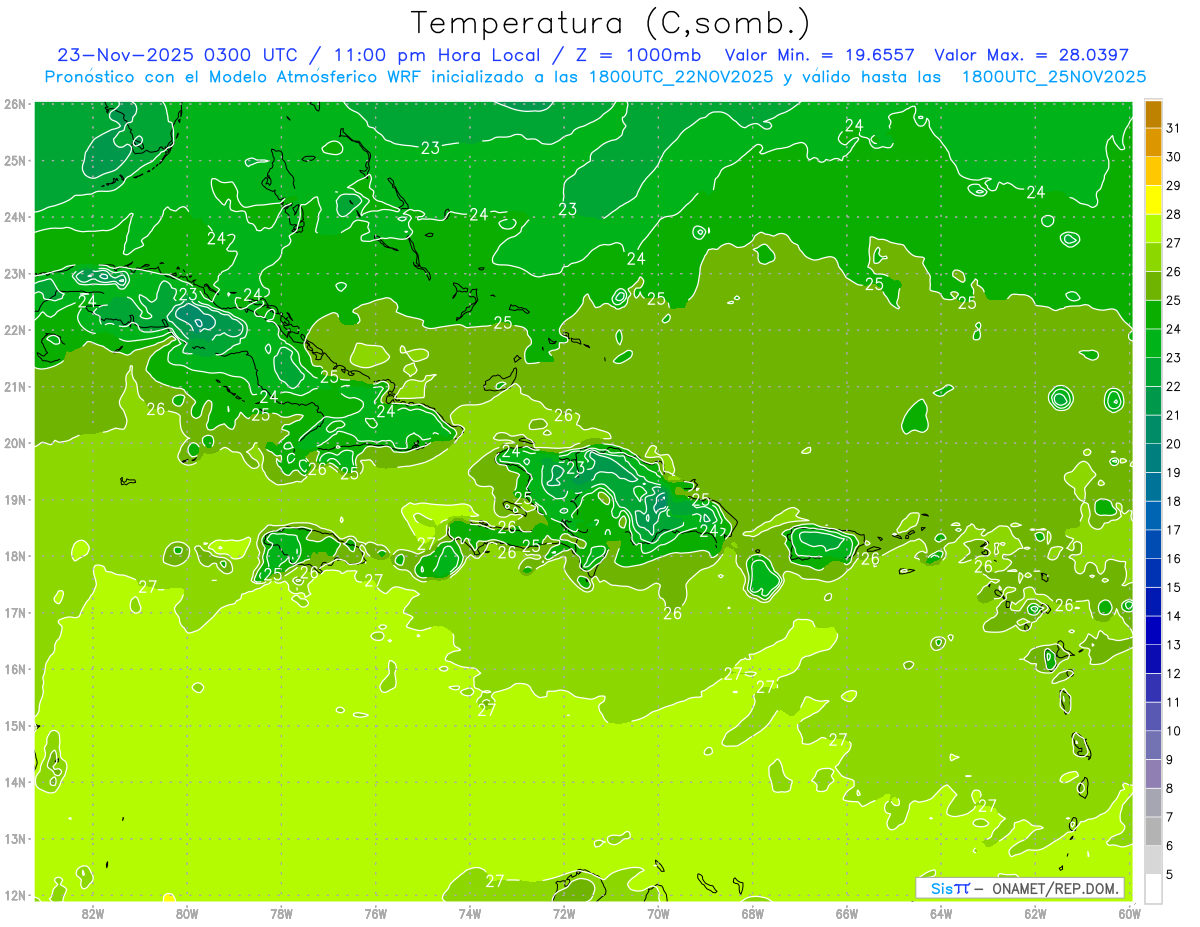The width and height of the screenshot is (1200, 927).
Task: Click the "22N" latitude axis label
Action: click(15, 330)
